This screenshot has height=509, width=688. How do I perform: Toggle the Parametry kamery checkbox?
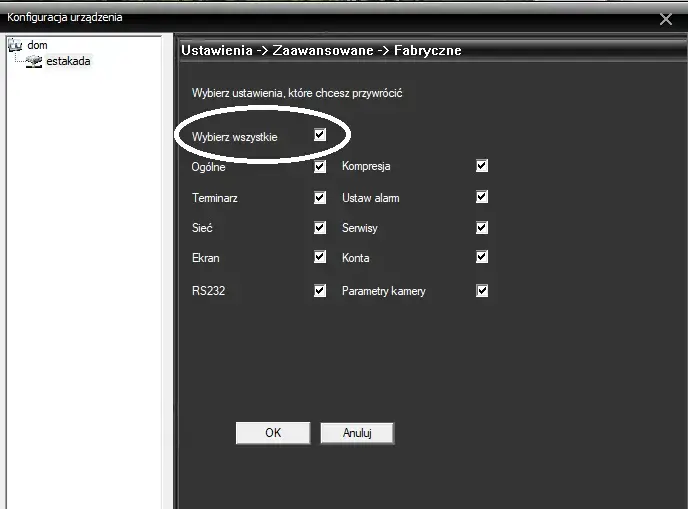click(x=482, y=290)
